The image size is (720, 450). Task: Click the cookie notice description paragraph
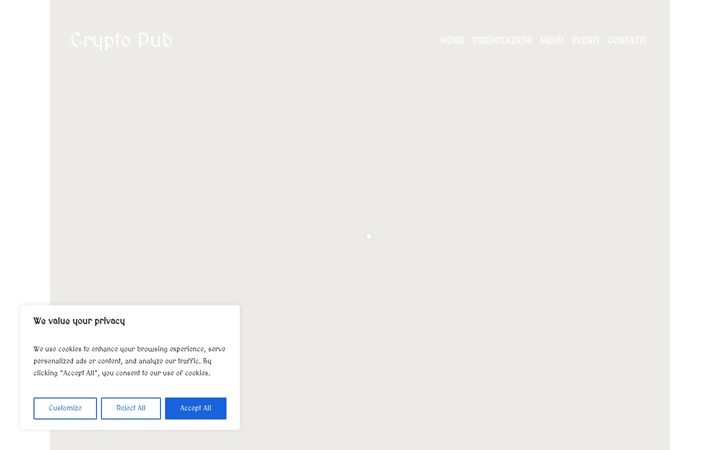(x=129, y=361)
